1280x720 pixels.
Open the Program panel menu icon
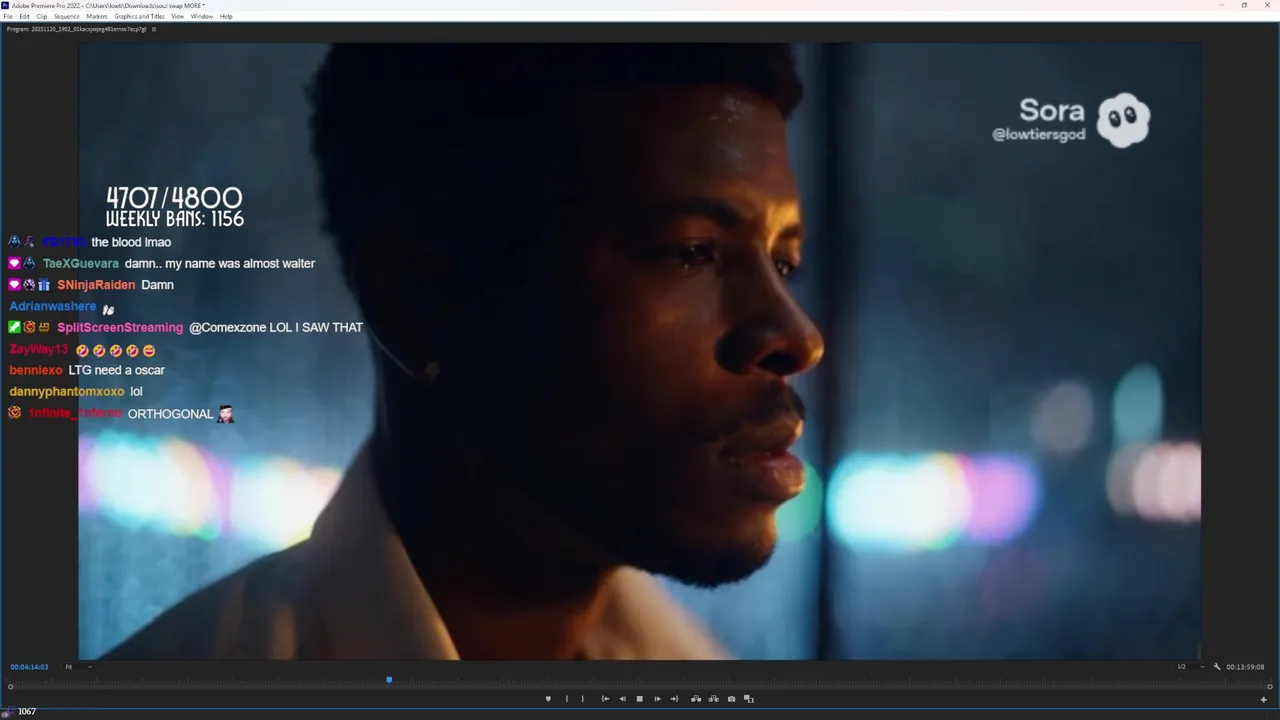click(x=154, y=29)
